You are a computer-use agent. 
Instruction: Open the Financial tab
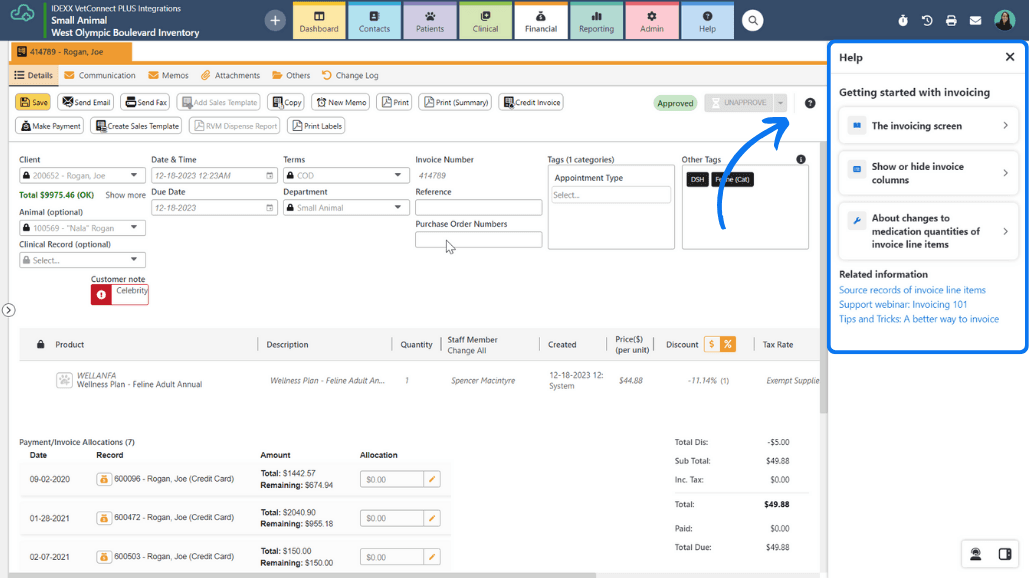point(541,21)
